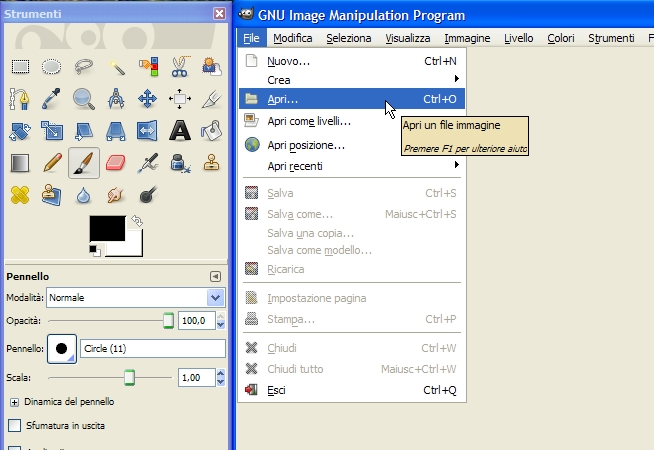
Task: Select the Scale tool
Action: click(x=52, y=130)
